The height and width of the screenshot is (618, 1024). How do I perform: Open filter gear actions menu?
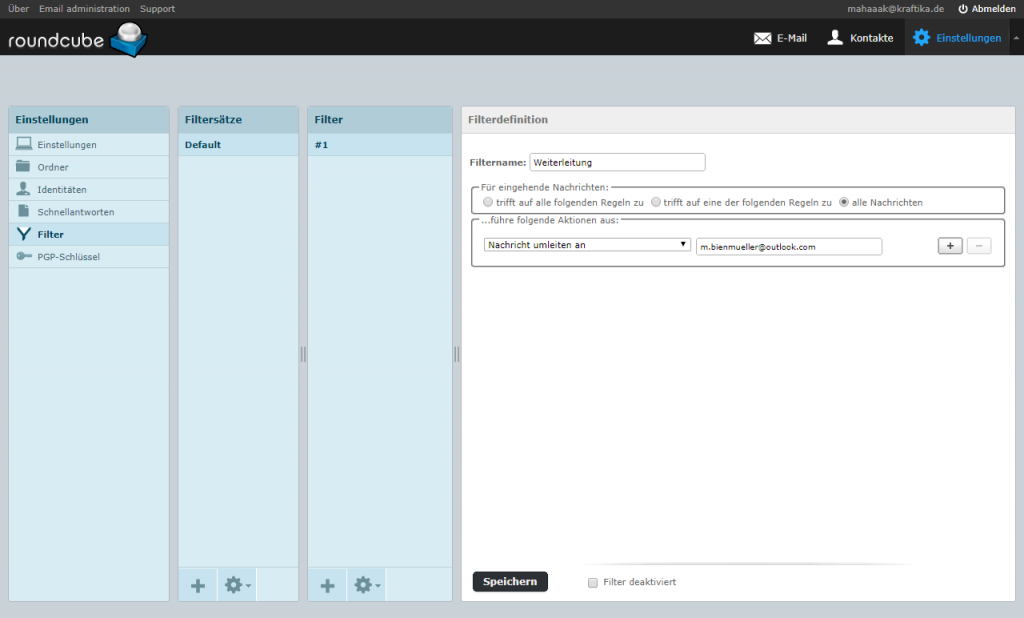point(367,585)
